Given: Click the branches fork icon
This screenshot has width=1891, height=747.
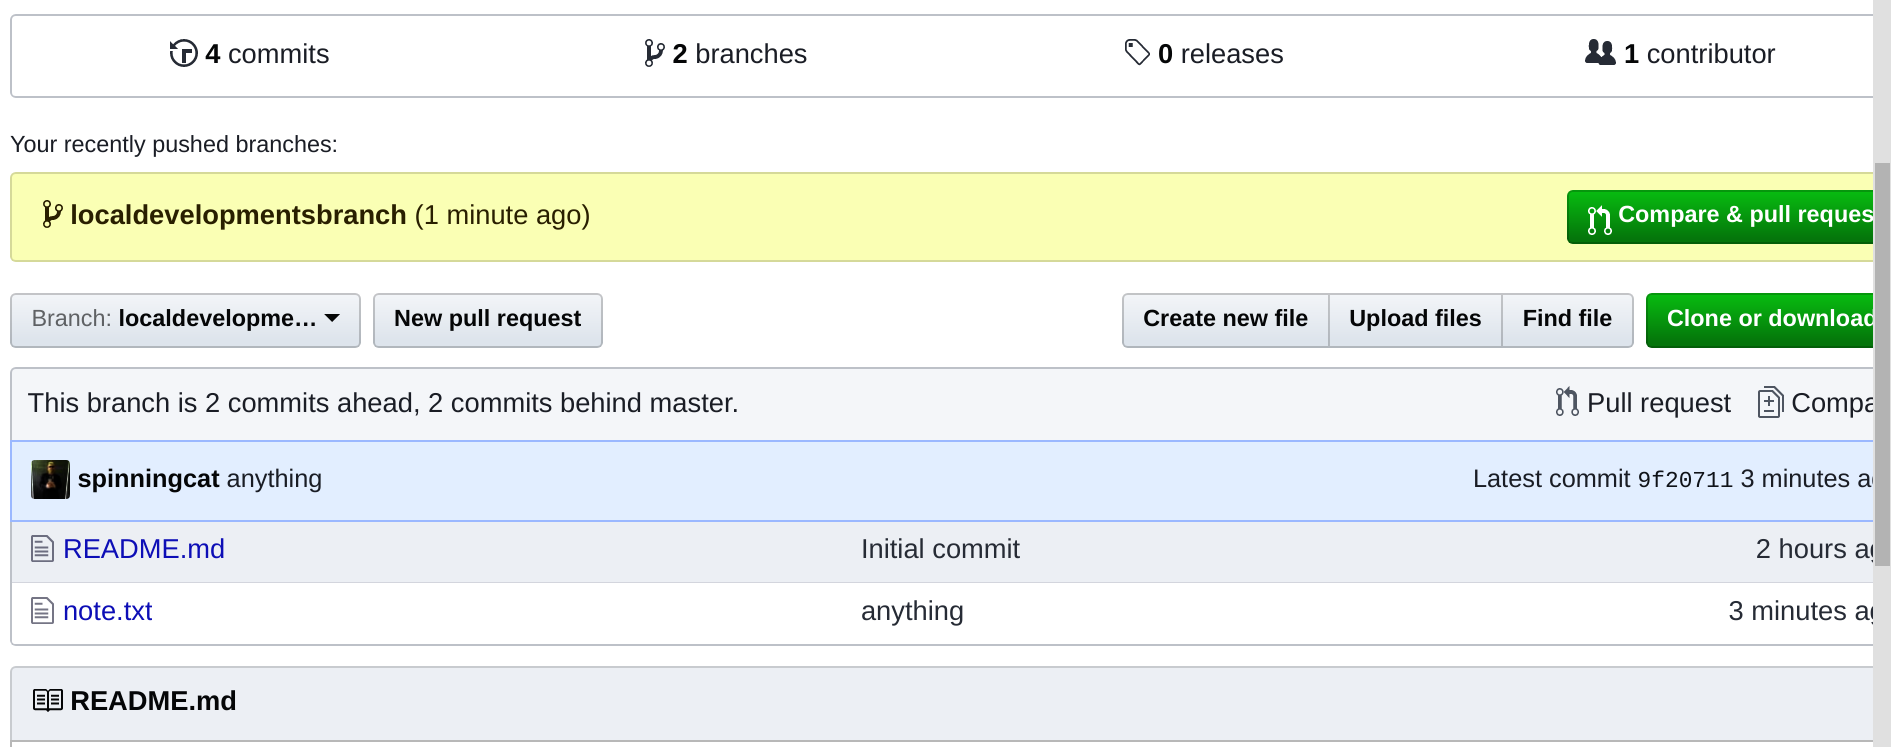Looking at the screenshot, I should pyautogui.click(x=654, y=53).
